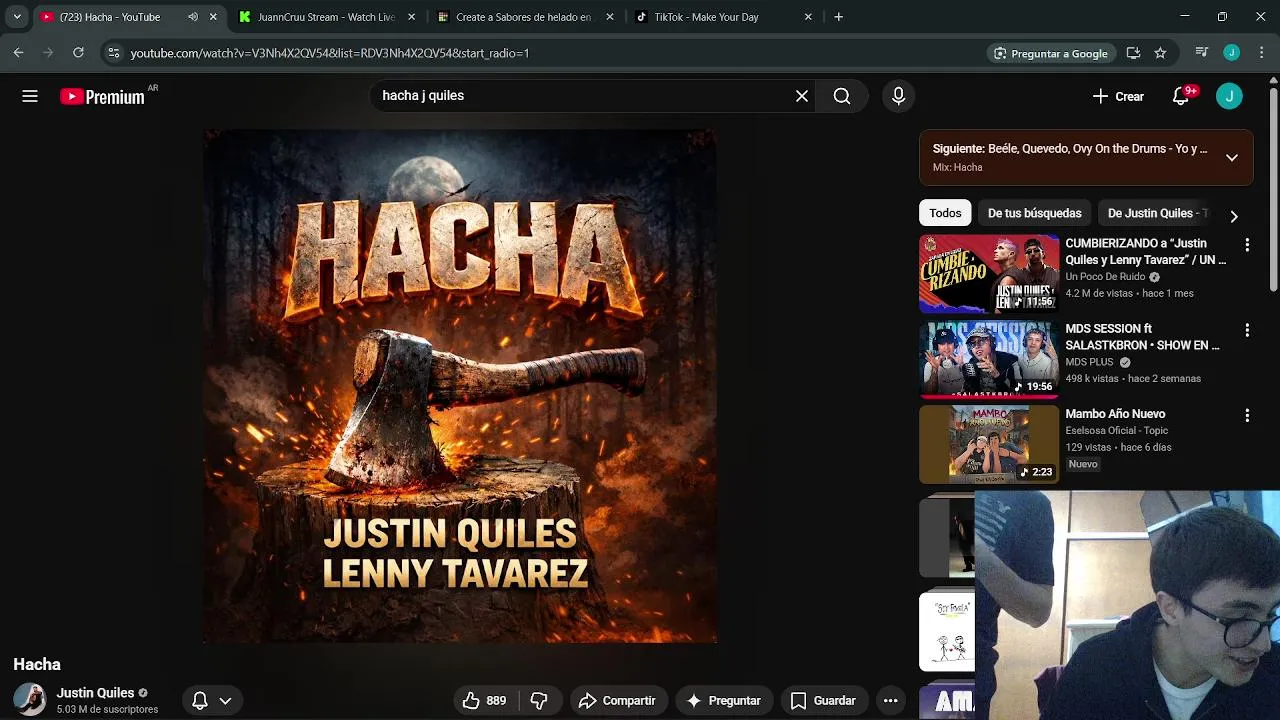This screenshot has width=1280, height=720.
Task: Open the Mambo Año Nuevo title
Action: 1115,414
